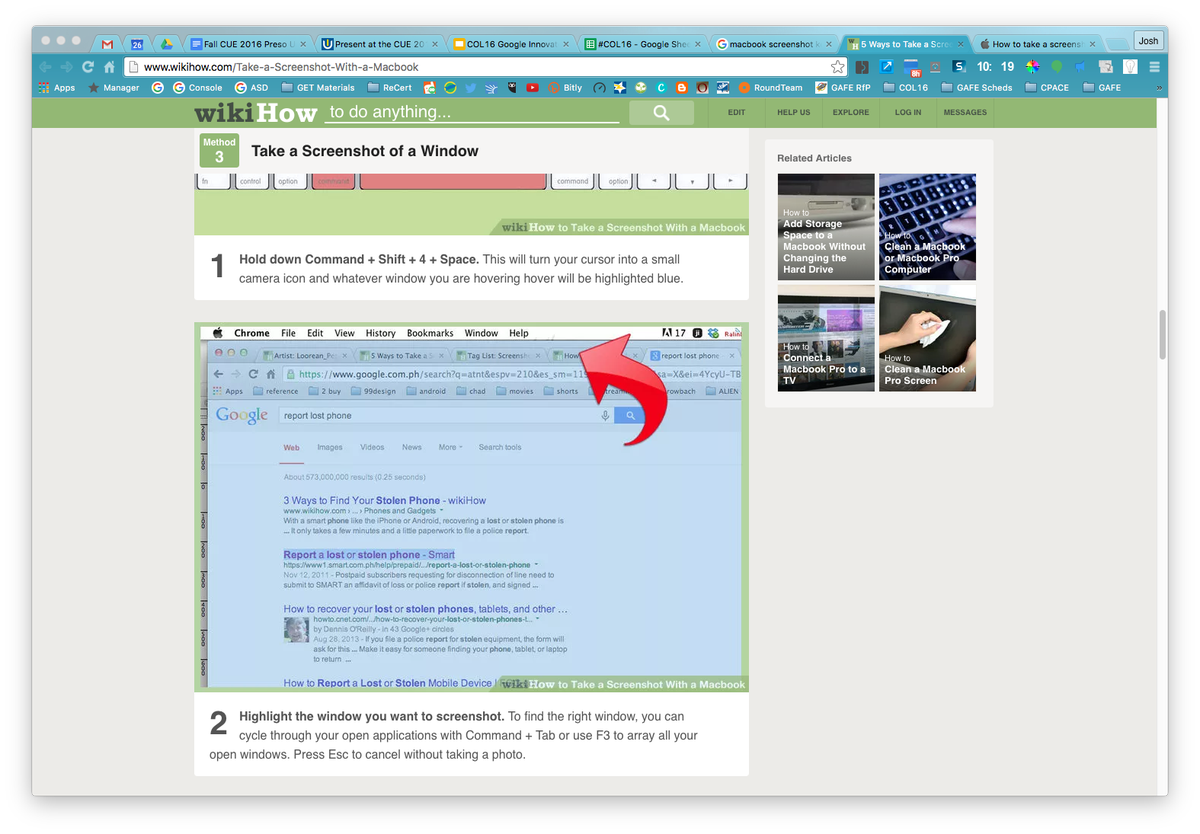Close the '#COL16 - Google Sheets' tab
Viewport: 1200px width, 834px height.
click(x=697, y=44)
